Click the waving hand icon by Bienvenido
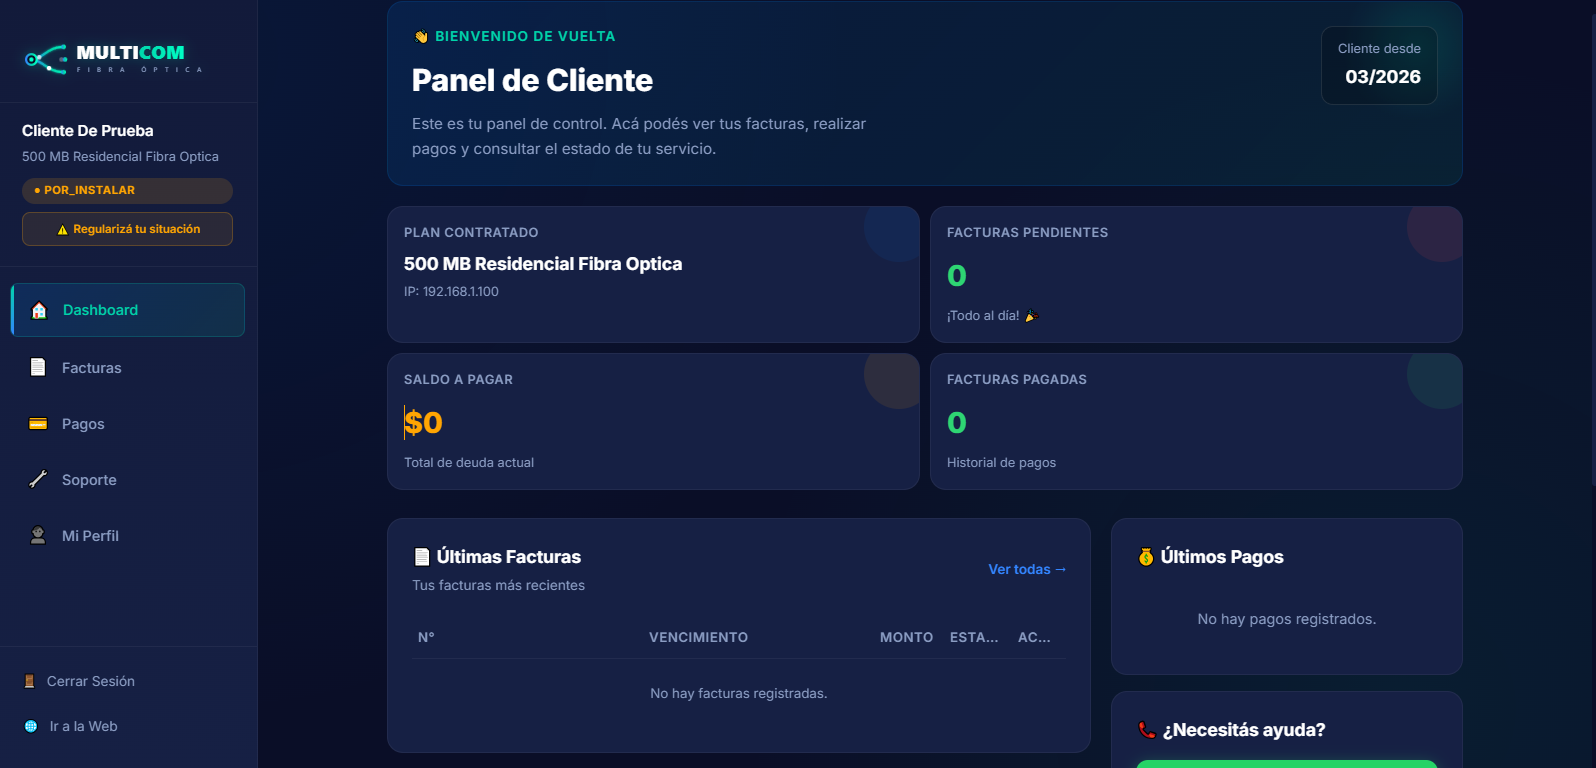The image size is (1596, 768). coord(421,37)
